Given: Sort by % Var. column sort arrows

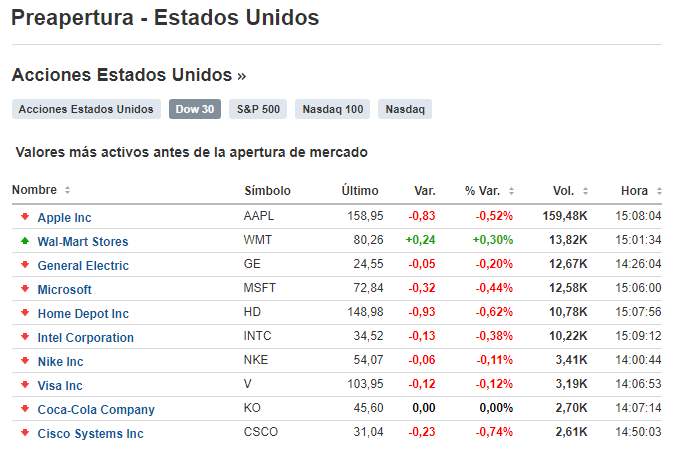Looking at the screenshot, I should tap(511, 190).
